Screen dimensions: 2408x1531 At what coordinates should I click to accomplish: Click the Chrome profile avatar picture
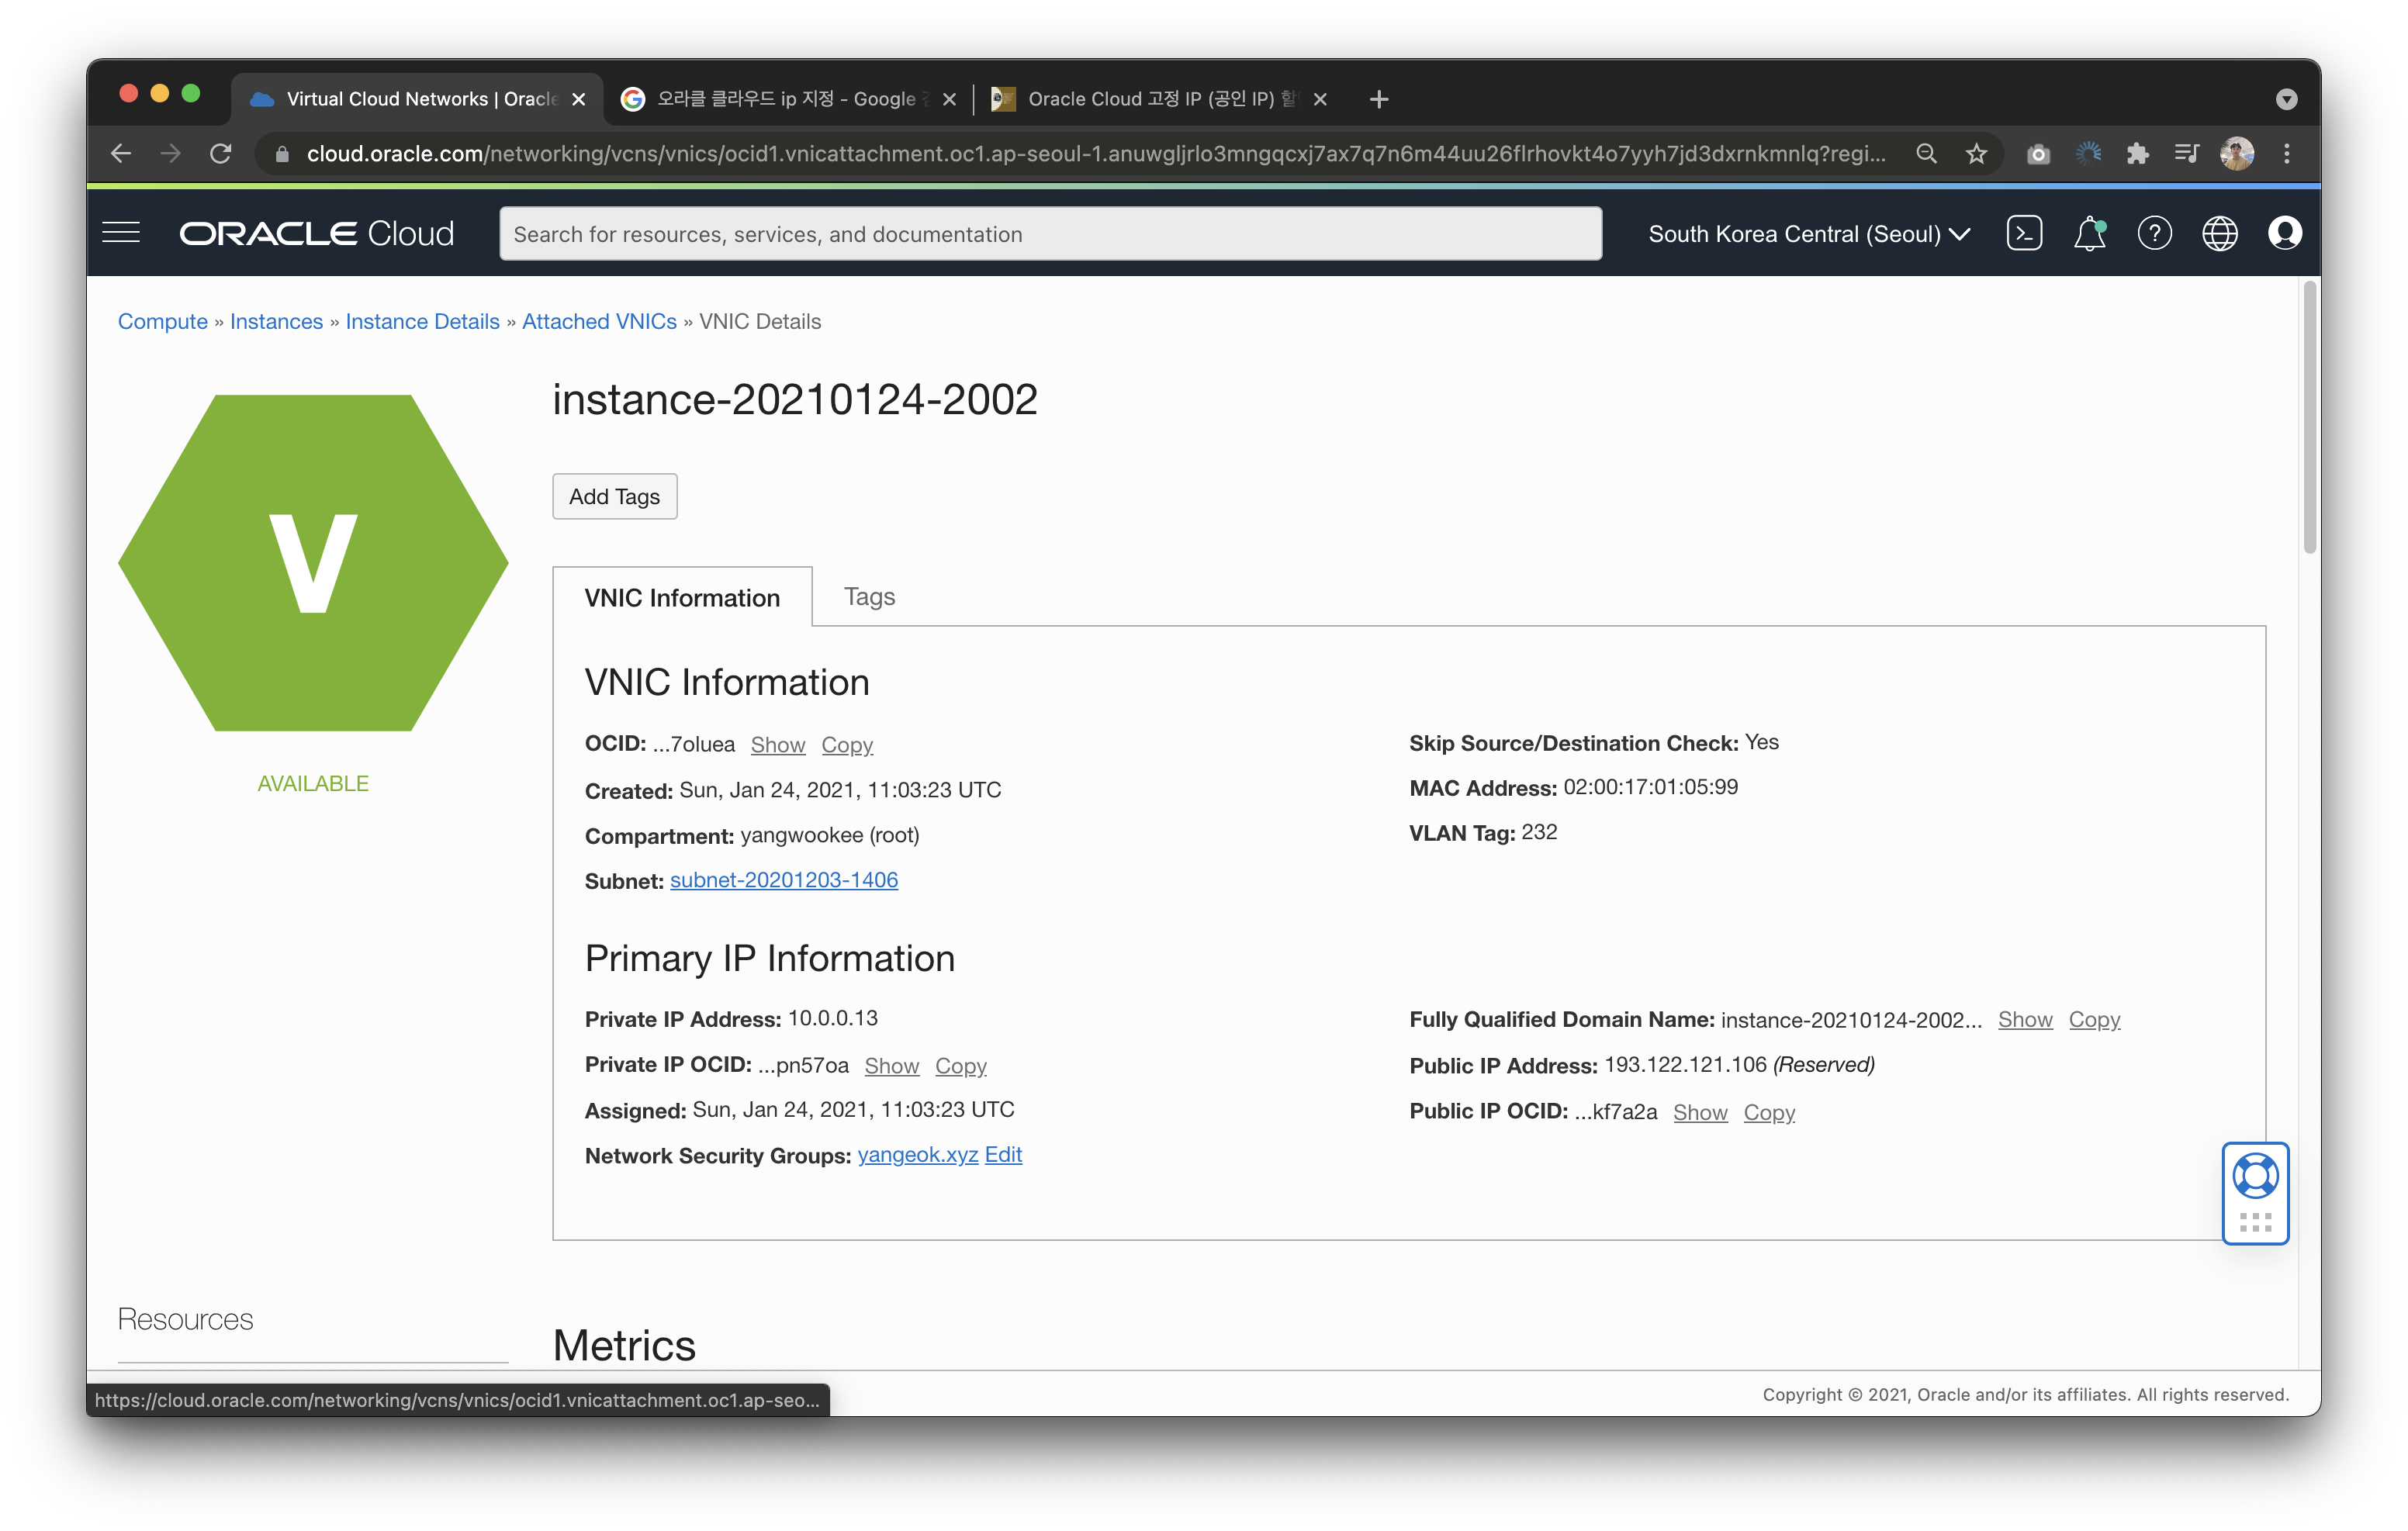pyautogui.click(x=2236, y=154)
